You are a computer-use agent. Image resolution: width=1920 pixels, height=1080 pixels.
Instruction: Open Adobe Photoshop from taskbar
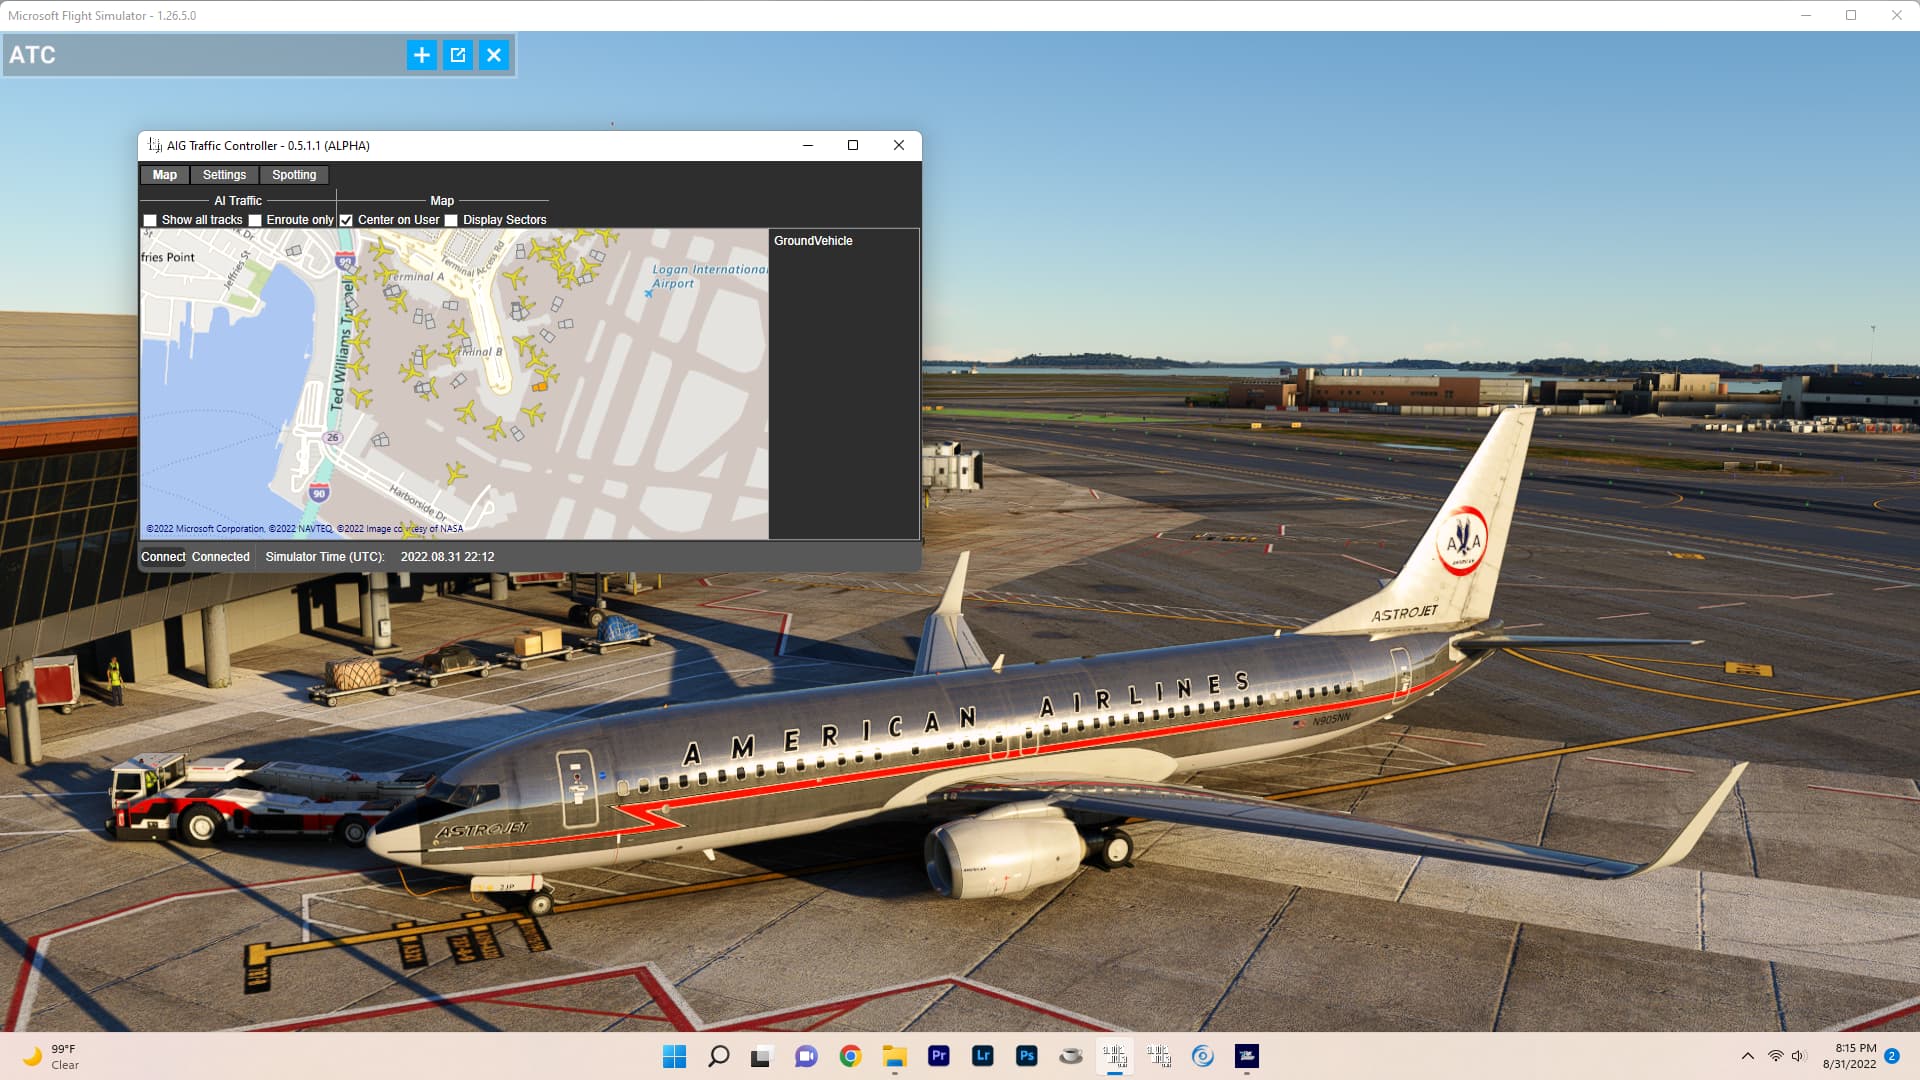tap(1026, 1056)
